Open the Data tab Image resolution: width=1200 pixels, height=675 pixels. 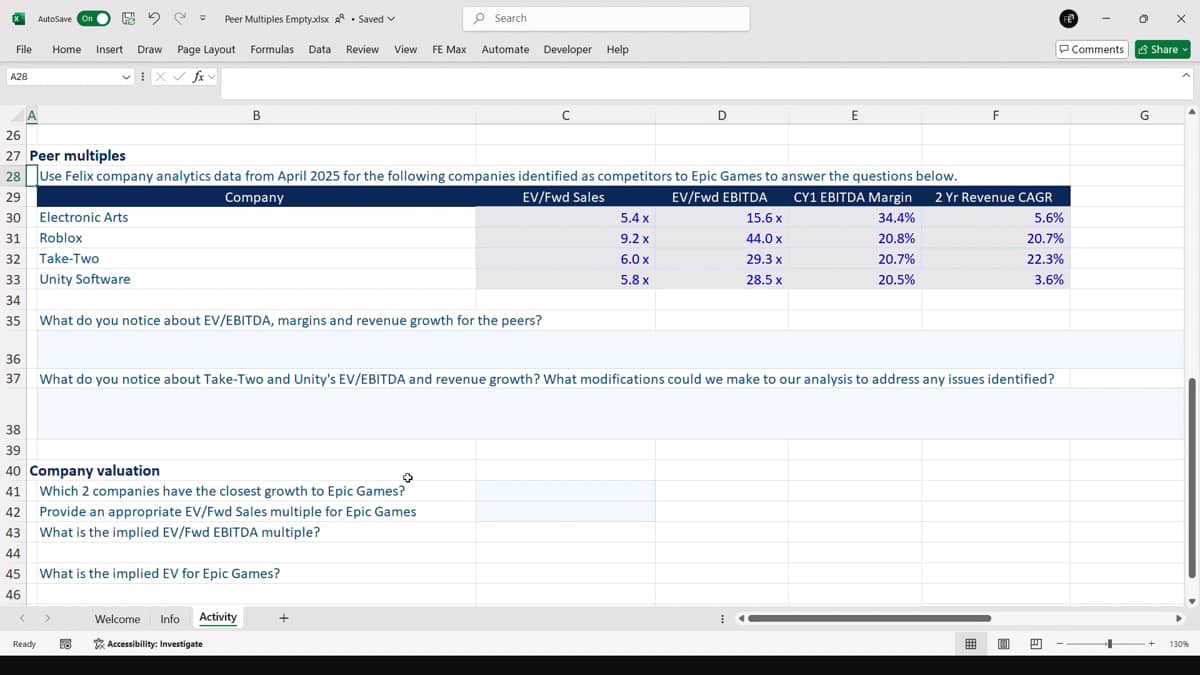tap(320, 49)
